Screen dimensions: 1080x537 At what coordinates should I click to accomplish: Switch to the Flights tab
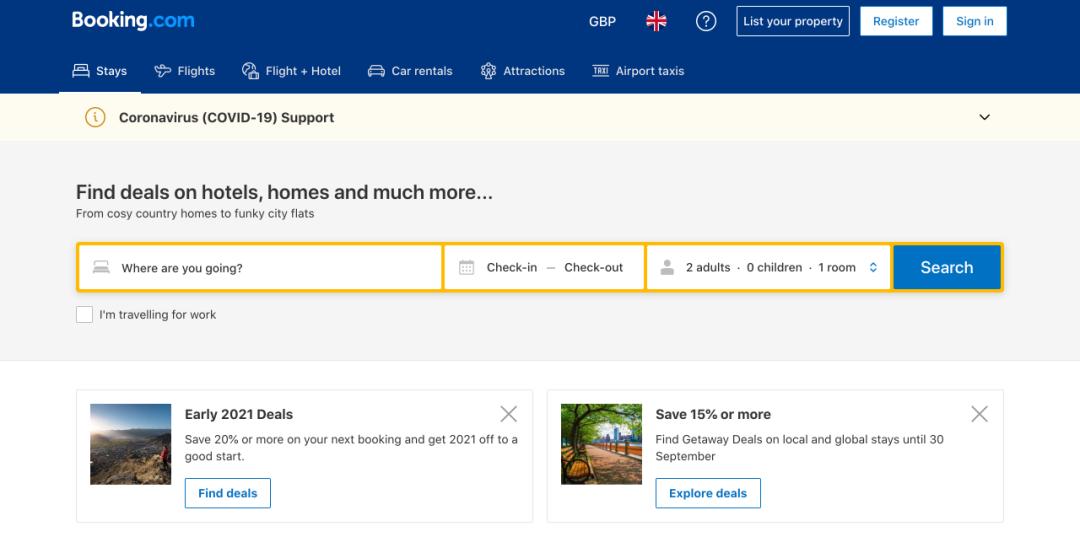185,71
